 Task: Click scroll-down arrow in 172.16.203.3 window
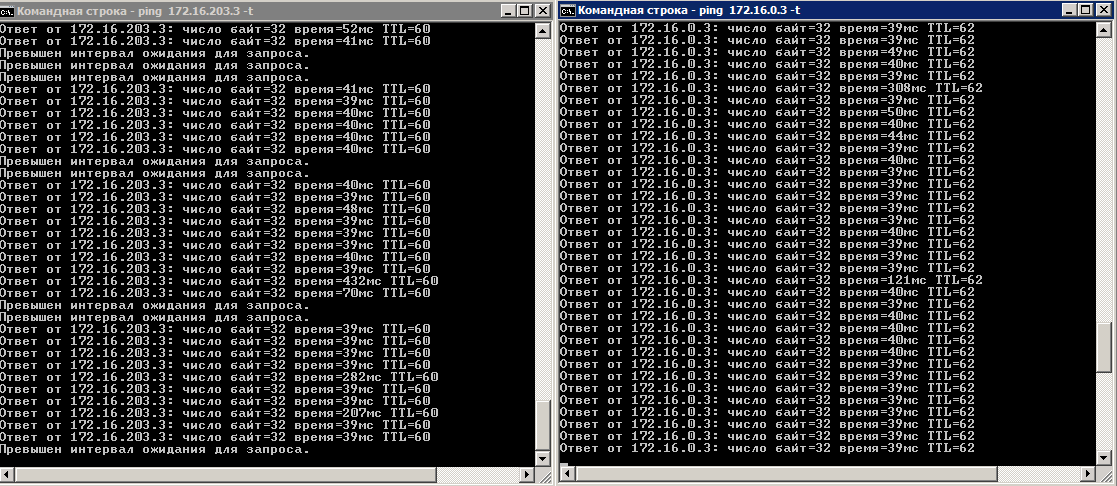coord(543,458)
